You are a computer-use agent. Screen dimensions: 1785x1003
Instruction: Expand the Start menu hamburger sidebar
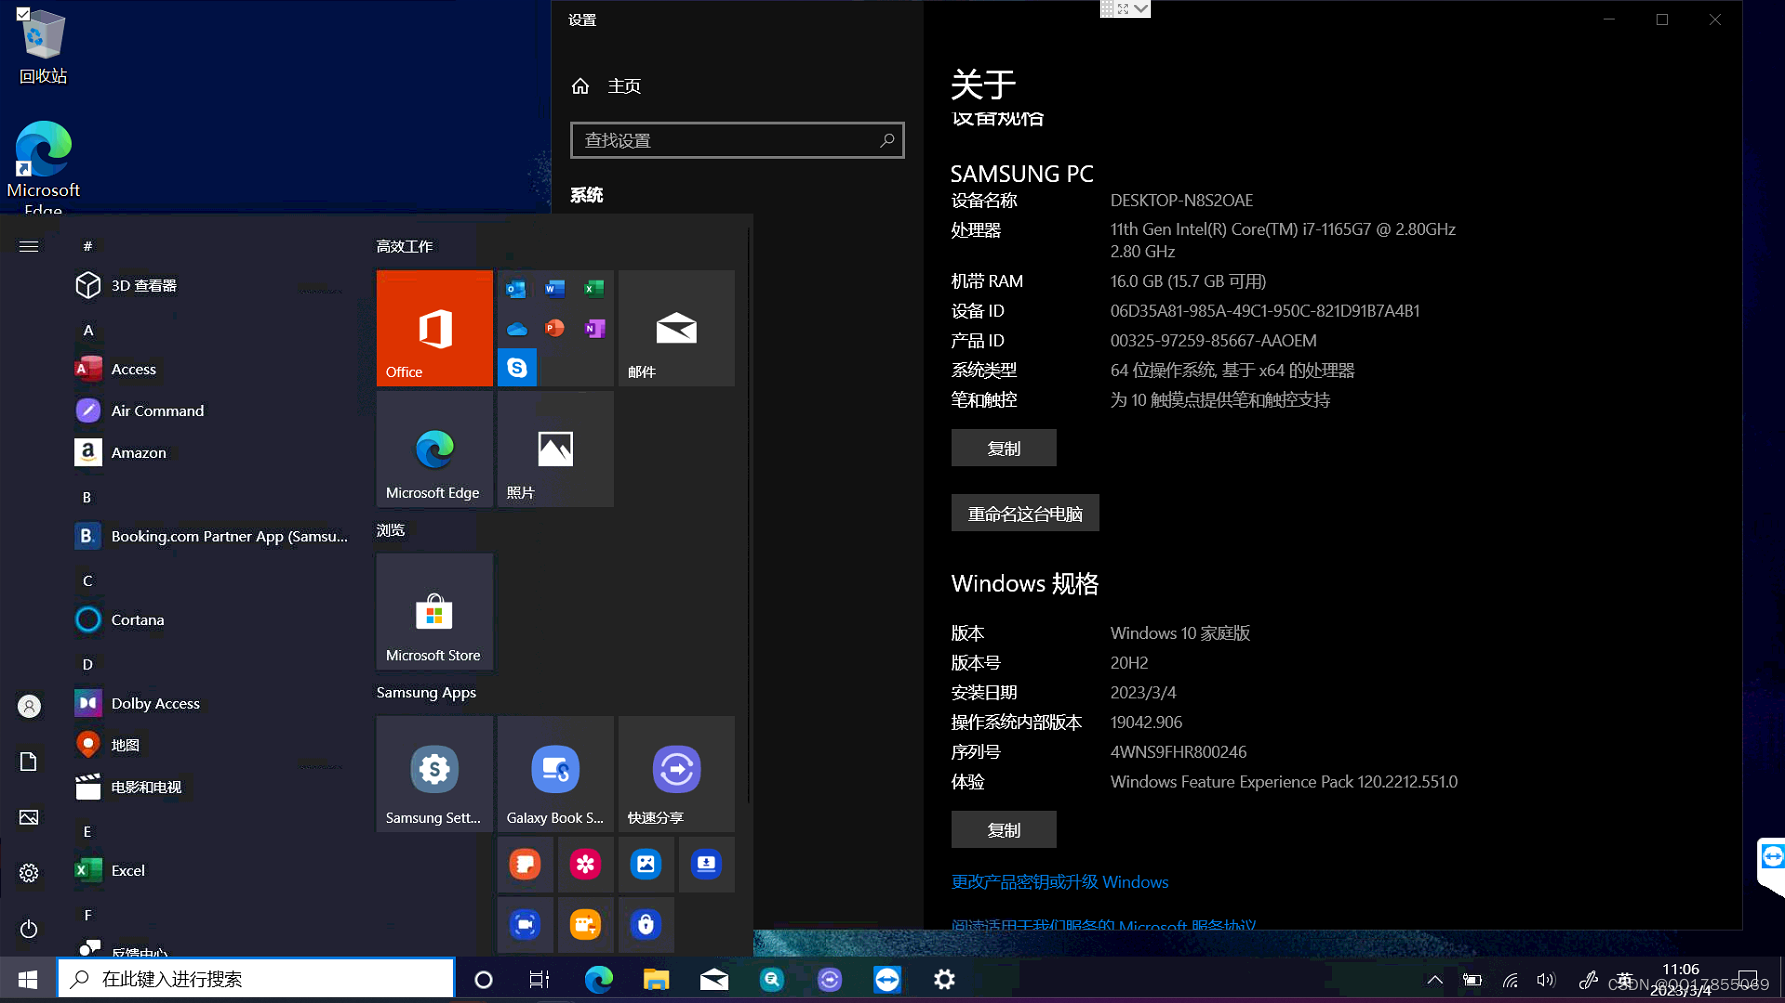tap(28, 246)
